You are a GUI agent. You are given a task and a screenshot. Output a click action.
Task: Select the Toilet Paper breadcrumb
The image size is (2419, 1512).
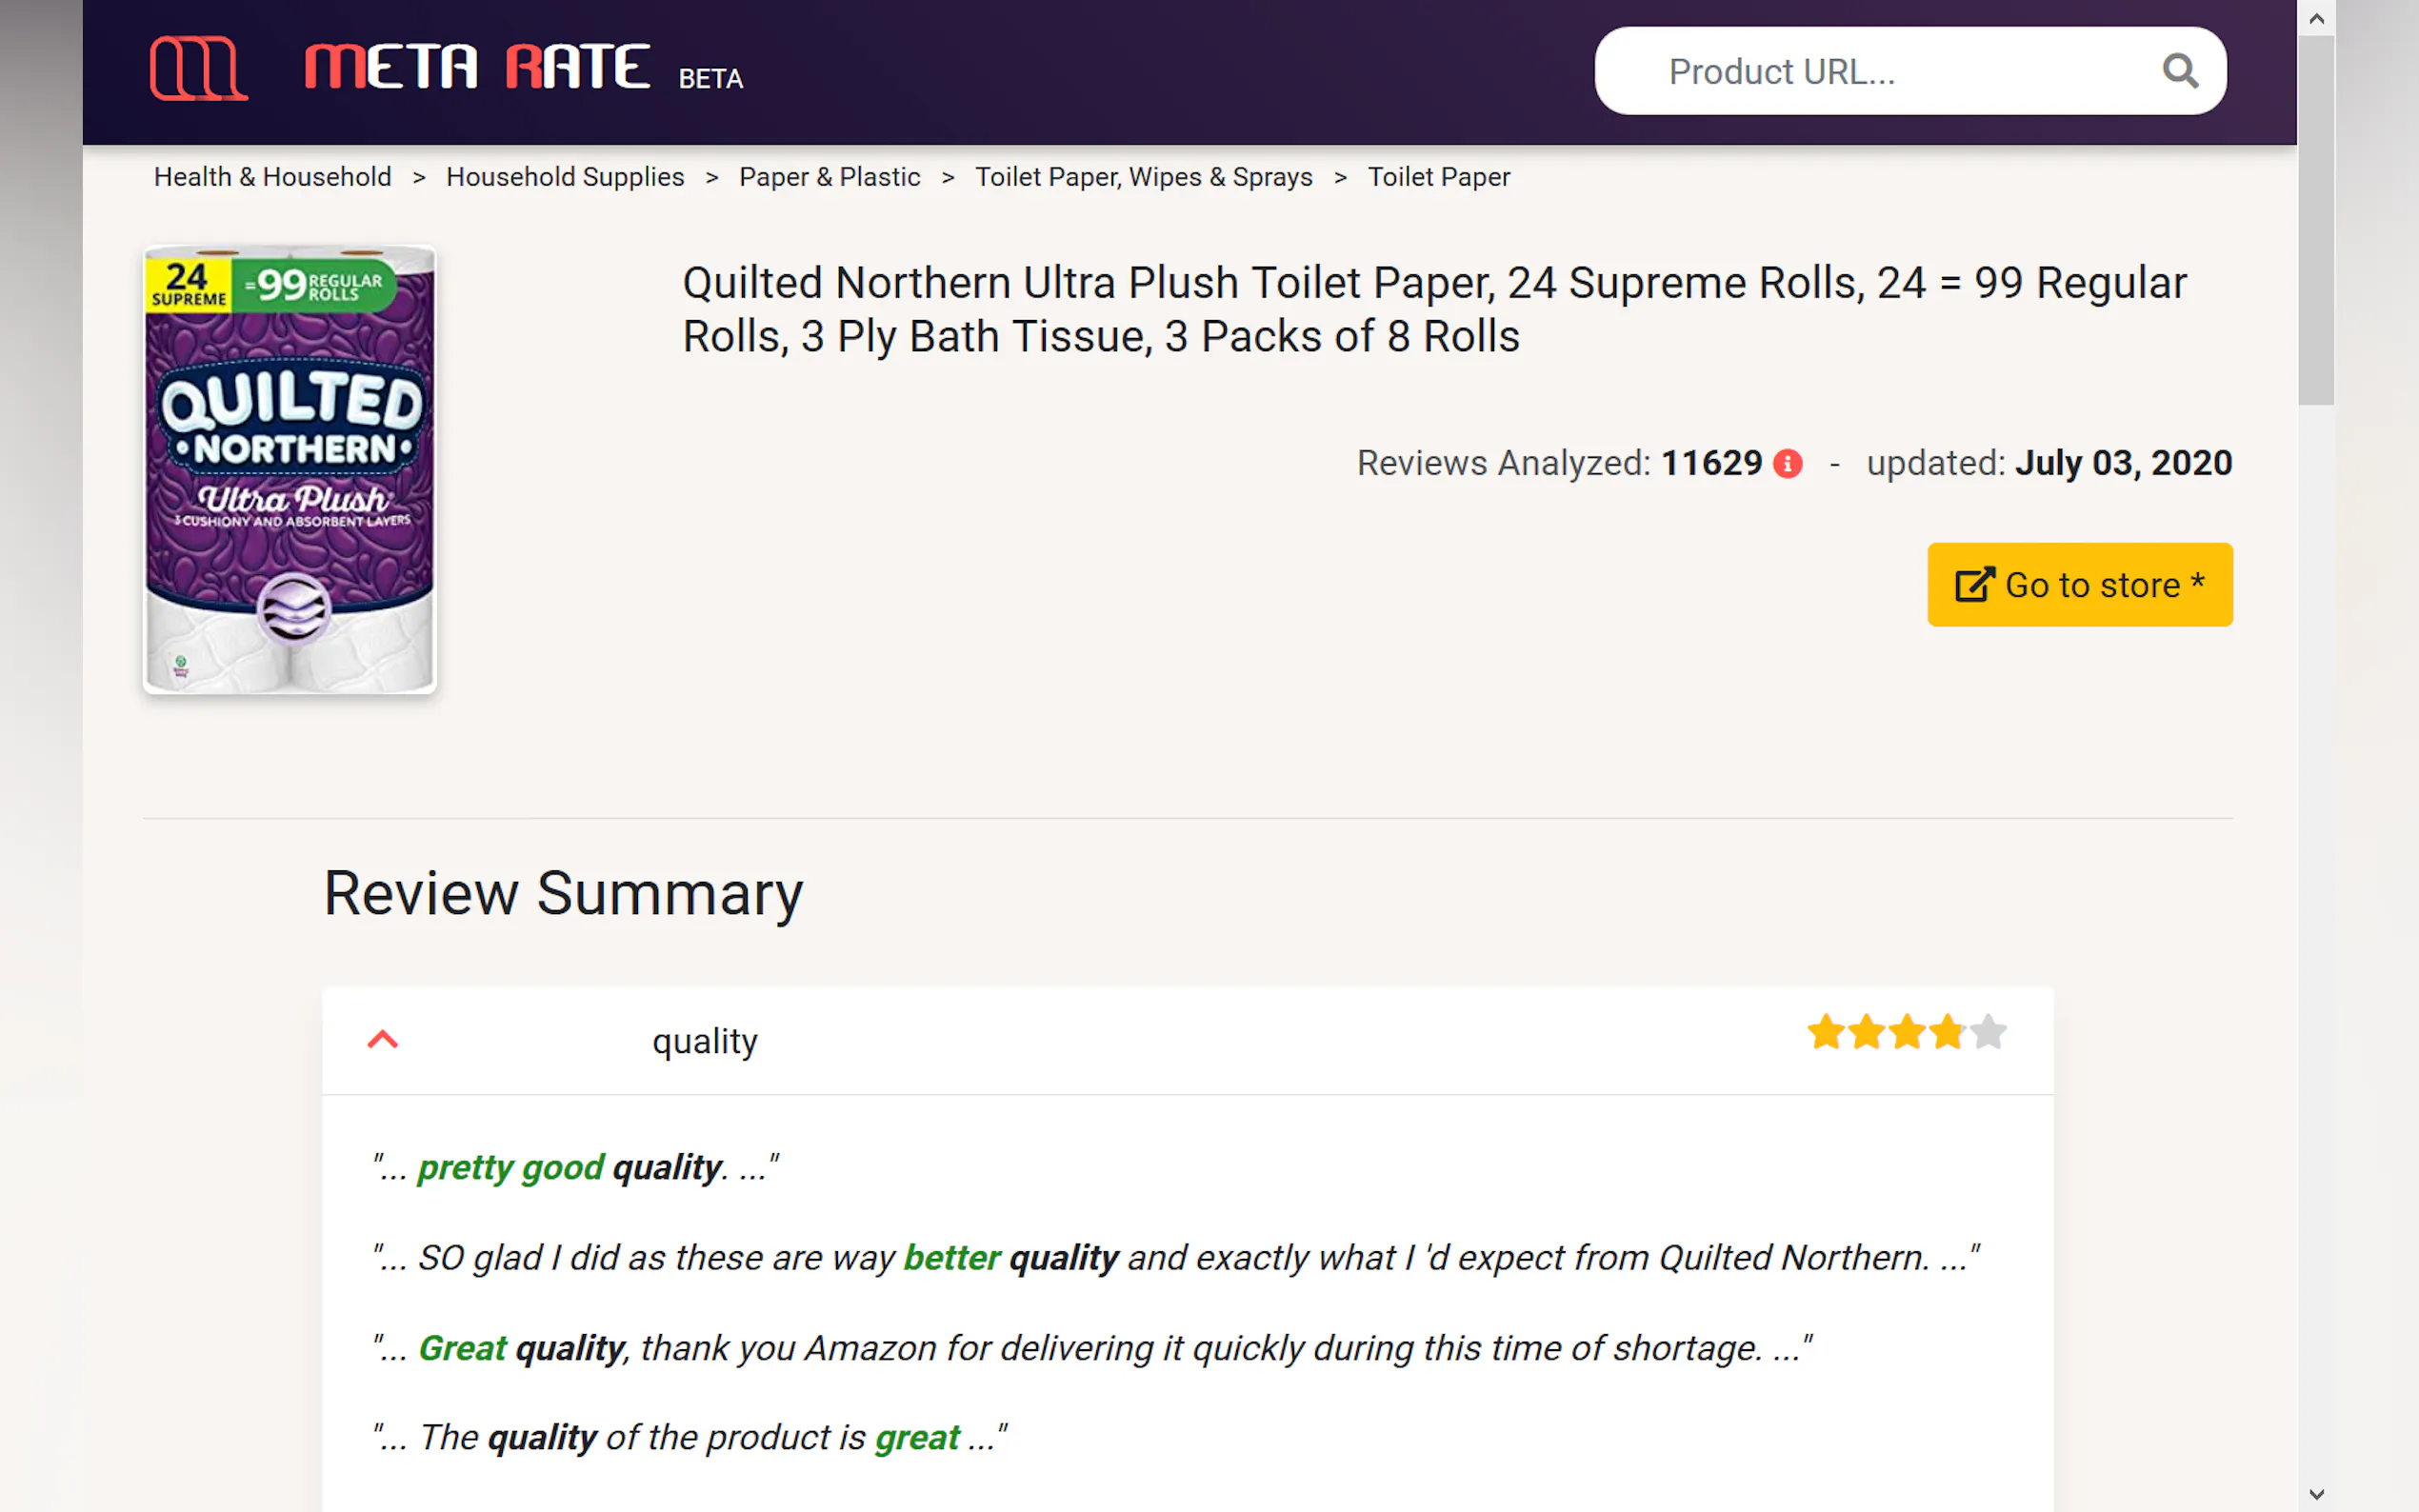[1438, 177]
